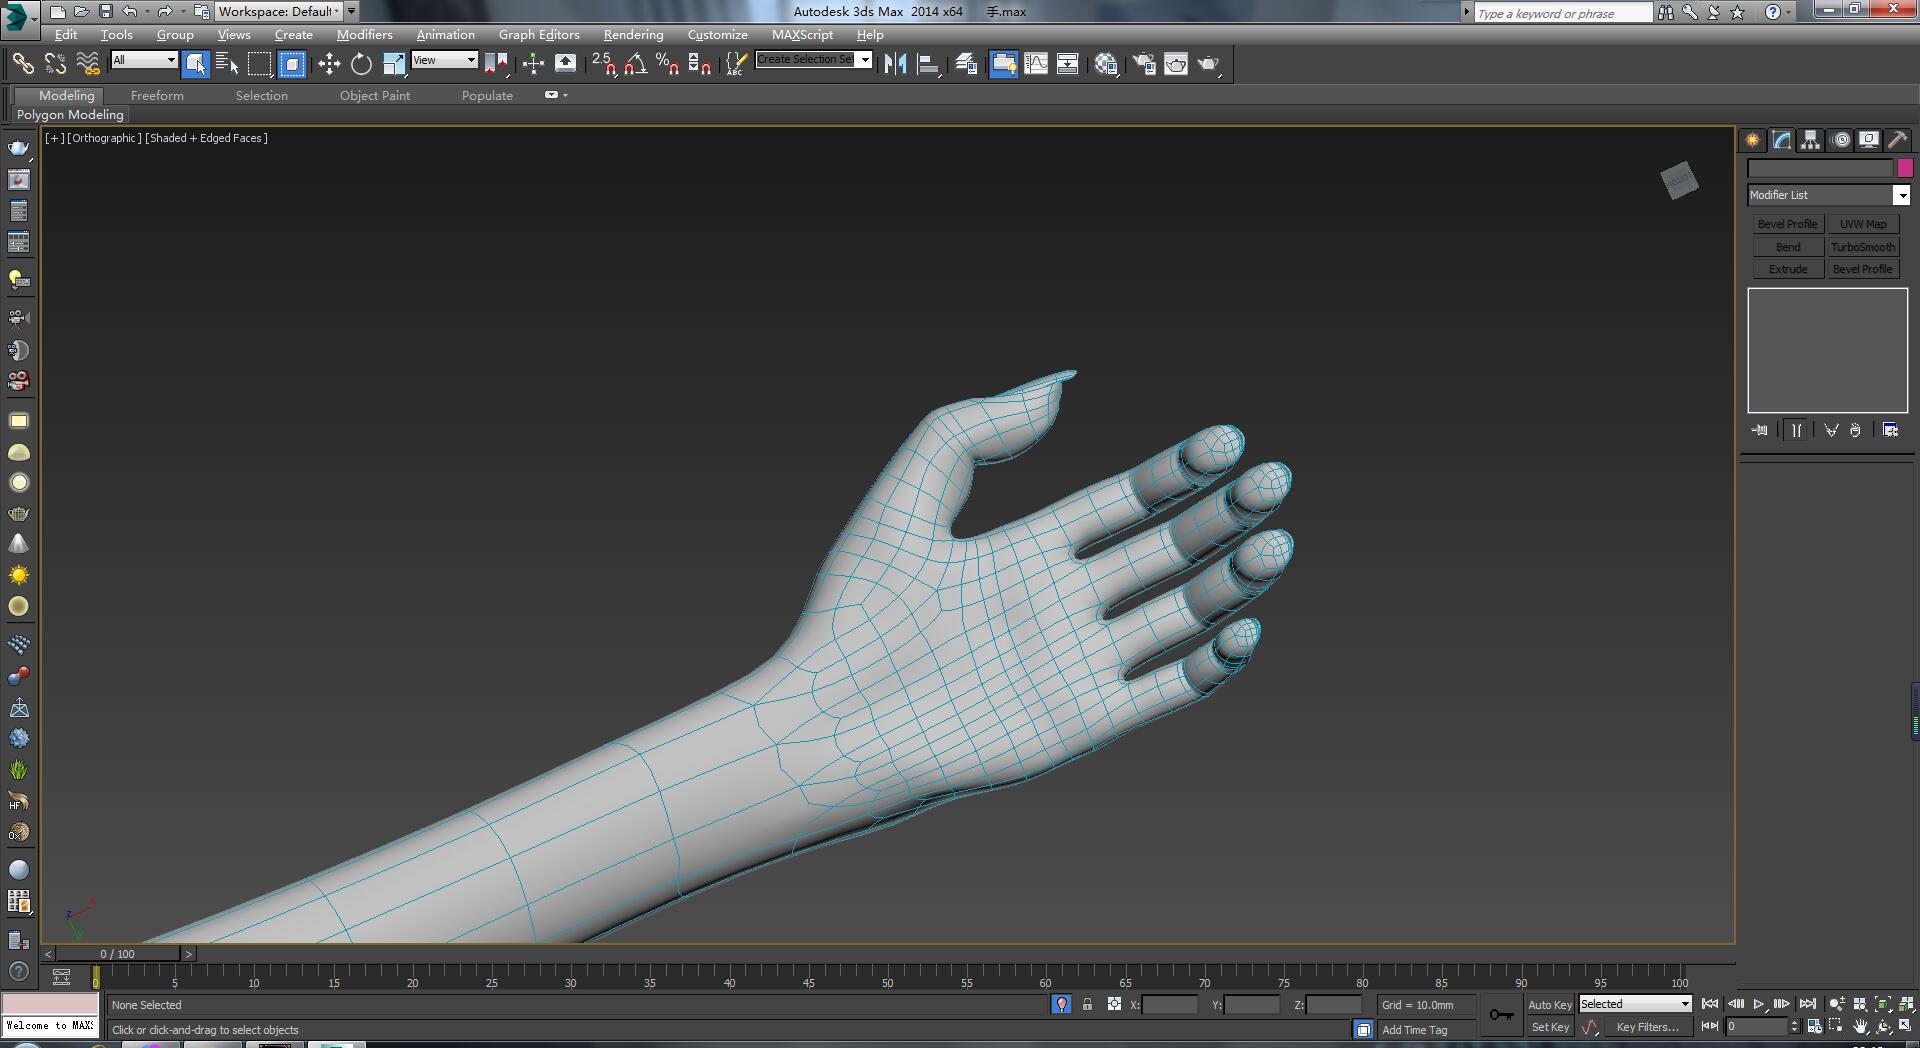Click the Select and Link icon
Image resolution: width=1920 pixels, height=1048 pixels.
coord(22,64)
